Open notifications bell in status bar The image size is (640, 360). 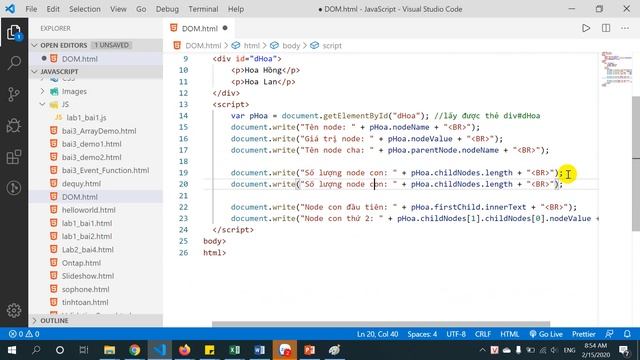point(627,334)
